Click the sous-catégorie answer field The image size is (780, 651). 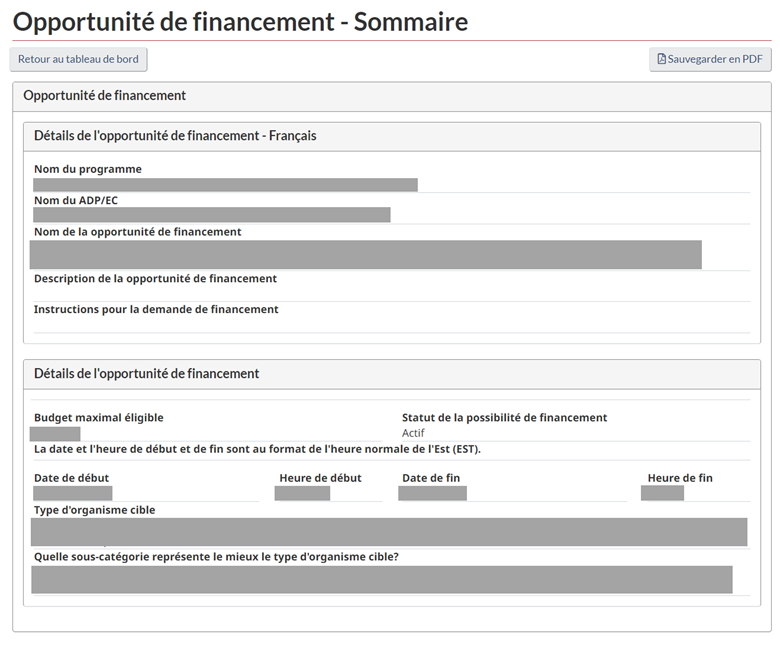coord(382,579)
